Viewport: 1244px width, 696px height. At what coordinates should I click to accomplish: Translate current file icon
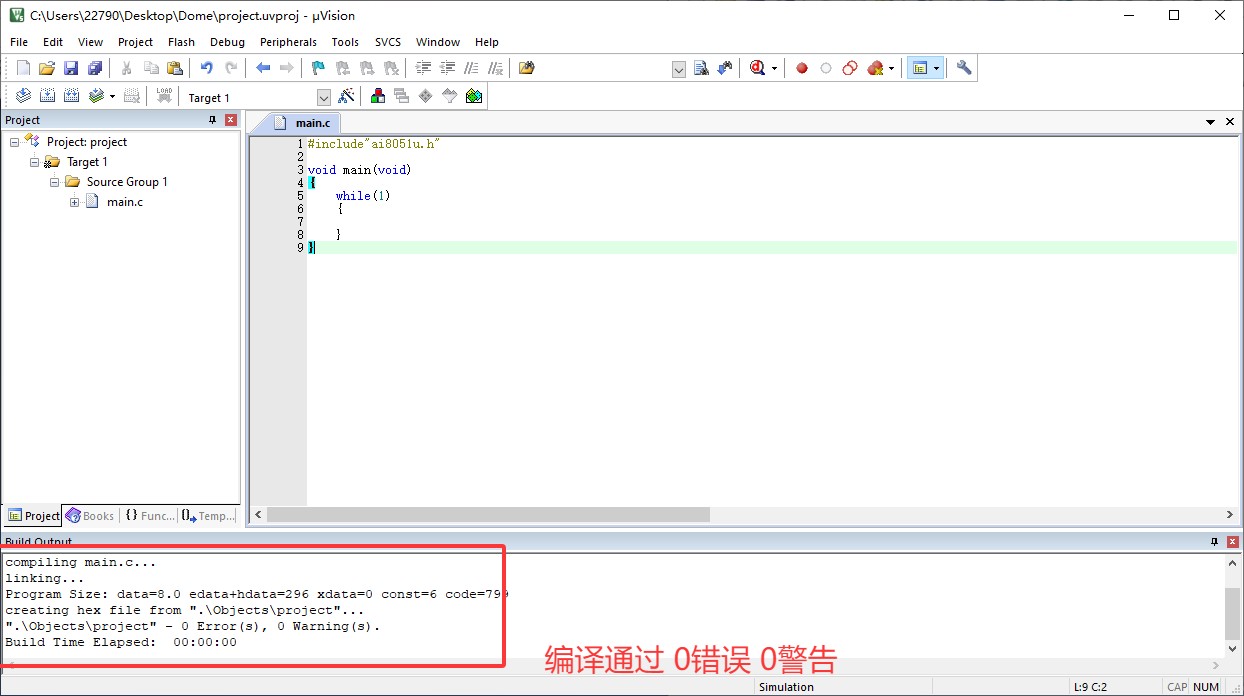tap(23, 96)
